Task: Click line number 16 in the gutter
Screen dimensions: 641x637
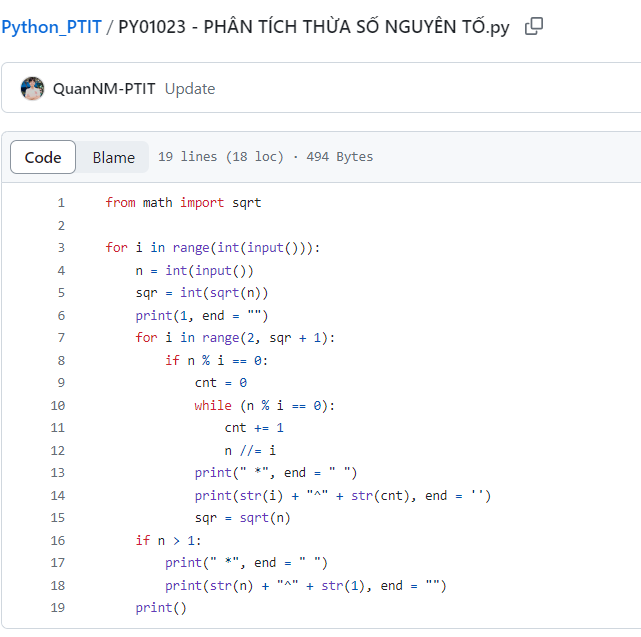Action: [x=57, y=540]
